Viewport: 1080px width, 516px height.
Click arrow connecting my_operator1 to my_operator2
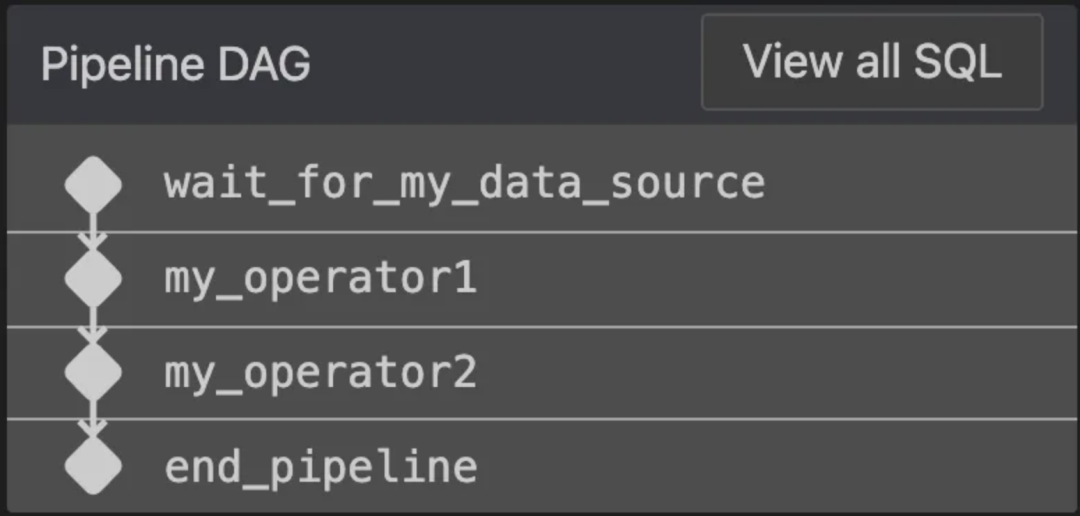click(x=93, y=326)
